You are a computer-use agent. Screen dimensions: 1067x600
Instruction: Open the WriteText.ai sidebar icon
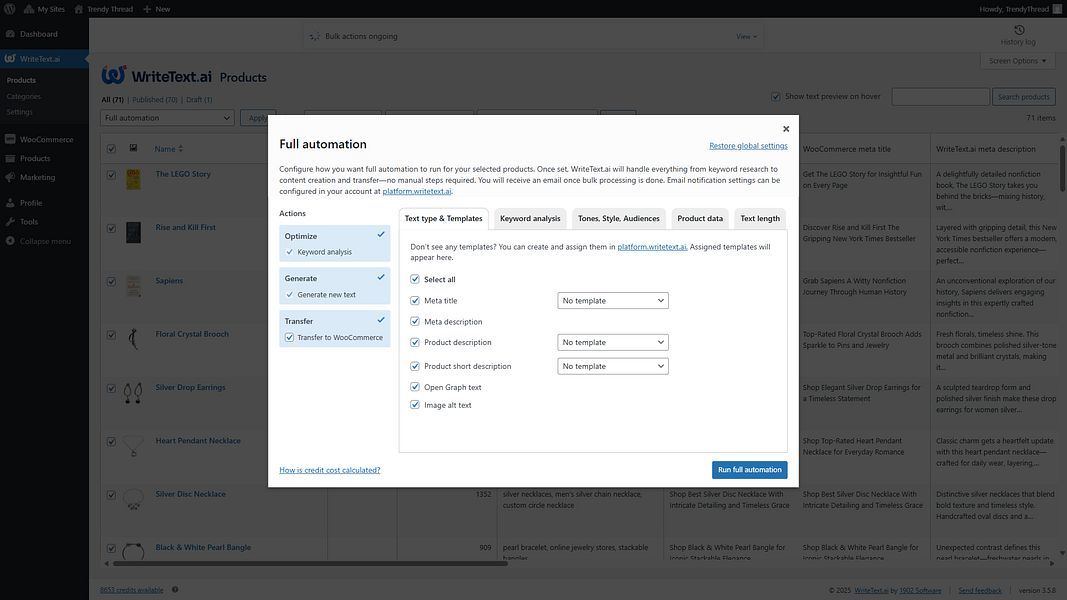click(x=12, y=57)
